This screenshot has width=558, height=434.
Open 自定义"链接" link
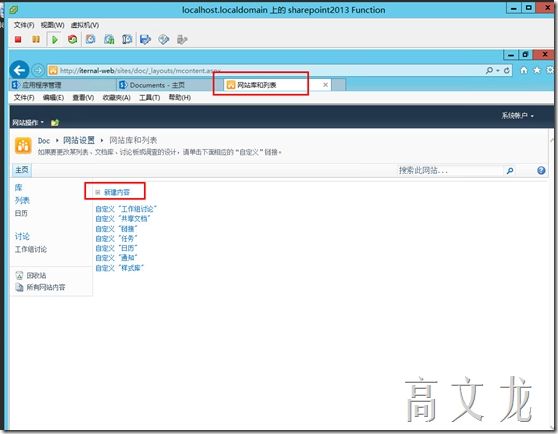(x=116, y=229)
